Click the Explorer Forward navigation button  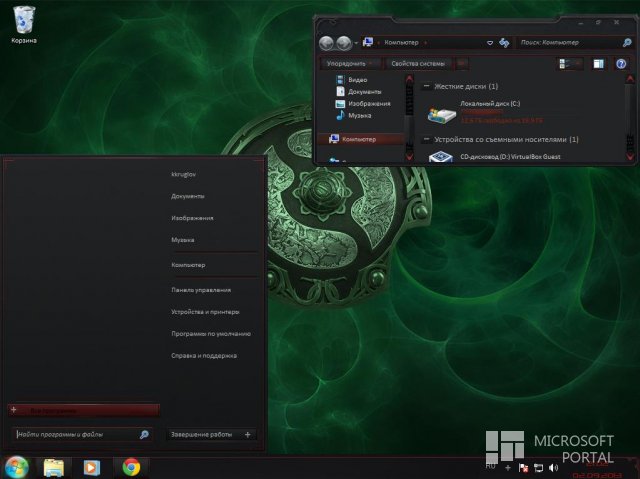click(344, 43)
